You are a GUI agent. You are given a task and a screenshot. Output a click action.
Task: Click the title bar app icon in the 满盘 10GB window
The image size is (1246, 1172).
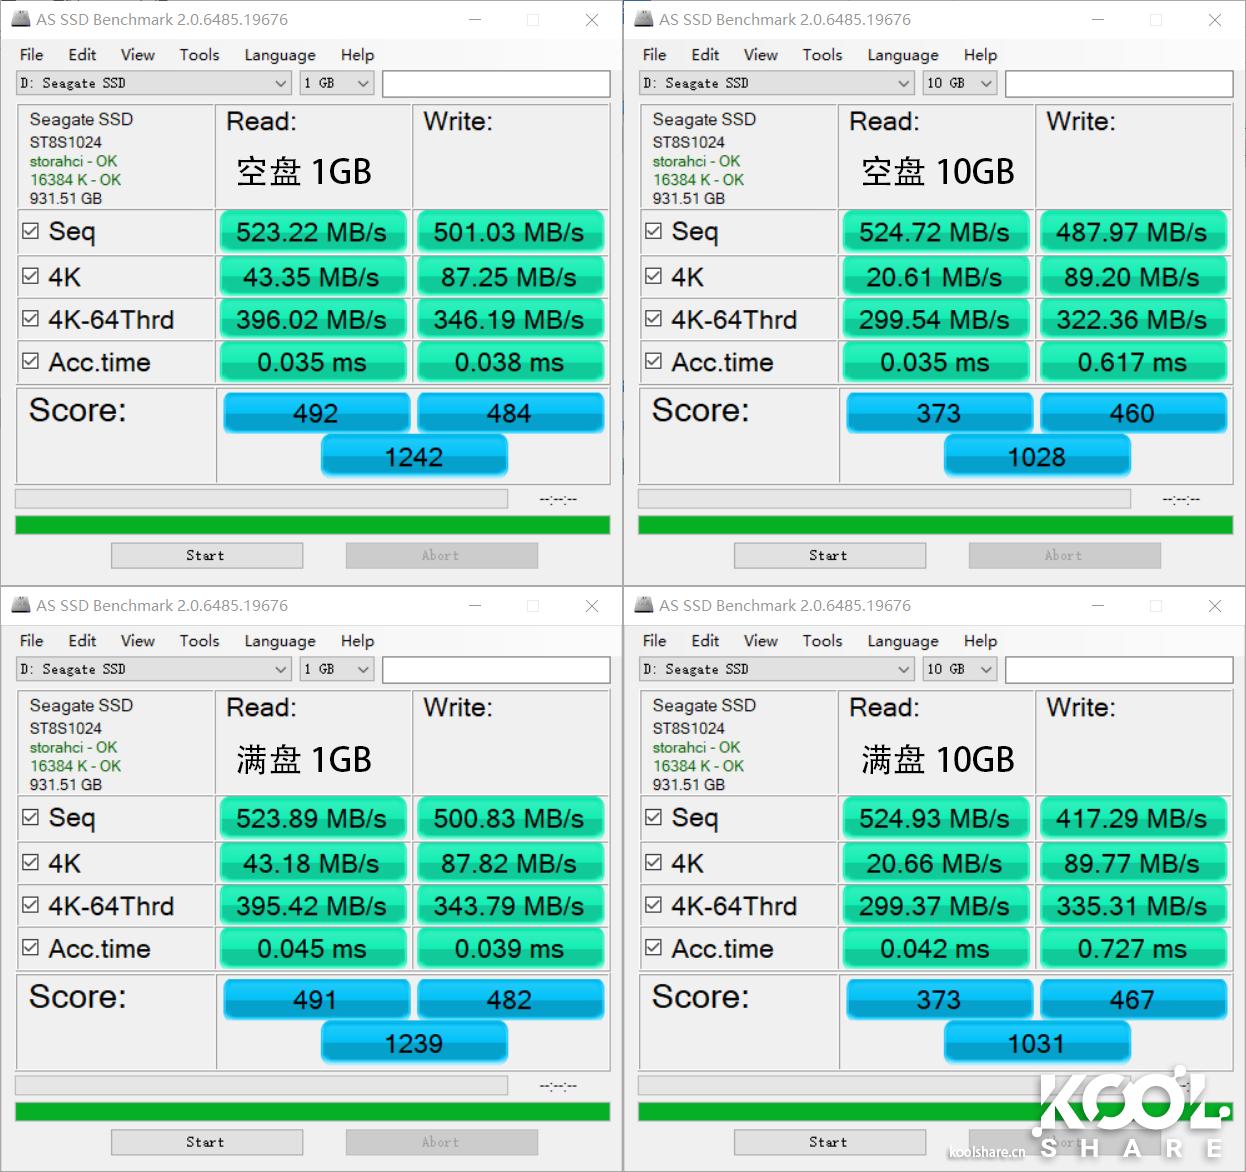point(644,605)
